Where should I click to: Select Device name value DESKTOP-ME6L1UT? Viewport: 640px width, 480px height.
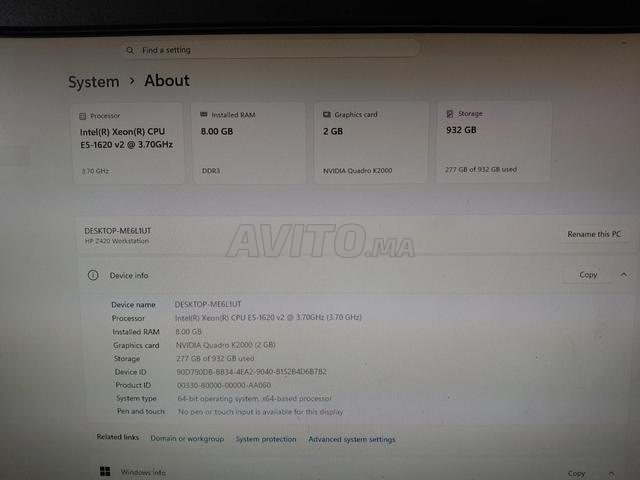tap(208, 304)
